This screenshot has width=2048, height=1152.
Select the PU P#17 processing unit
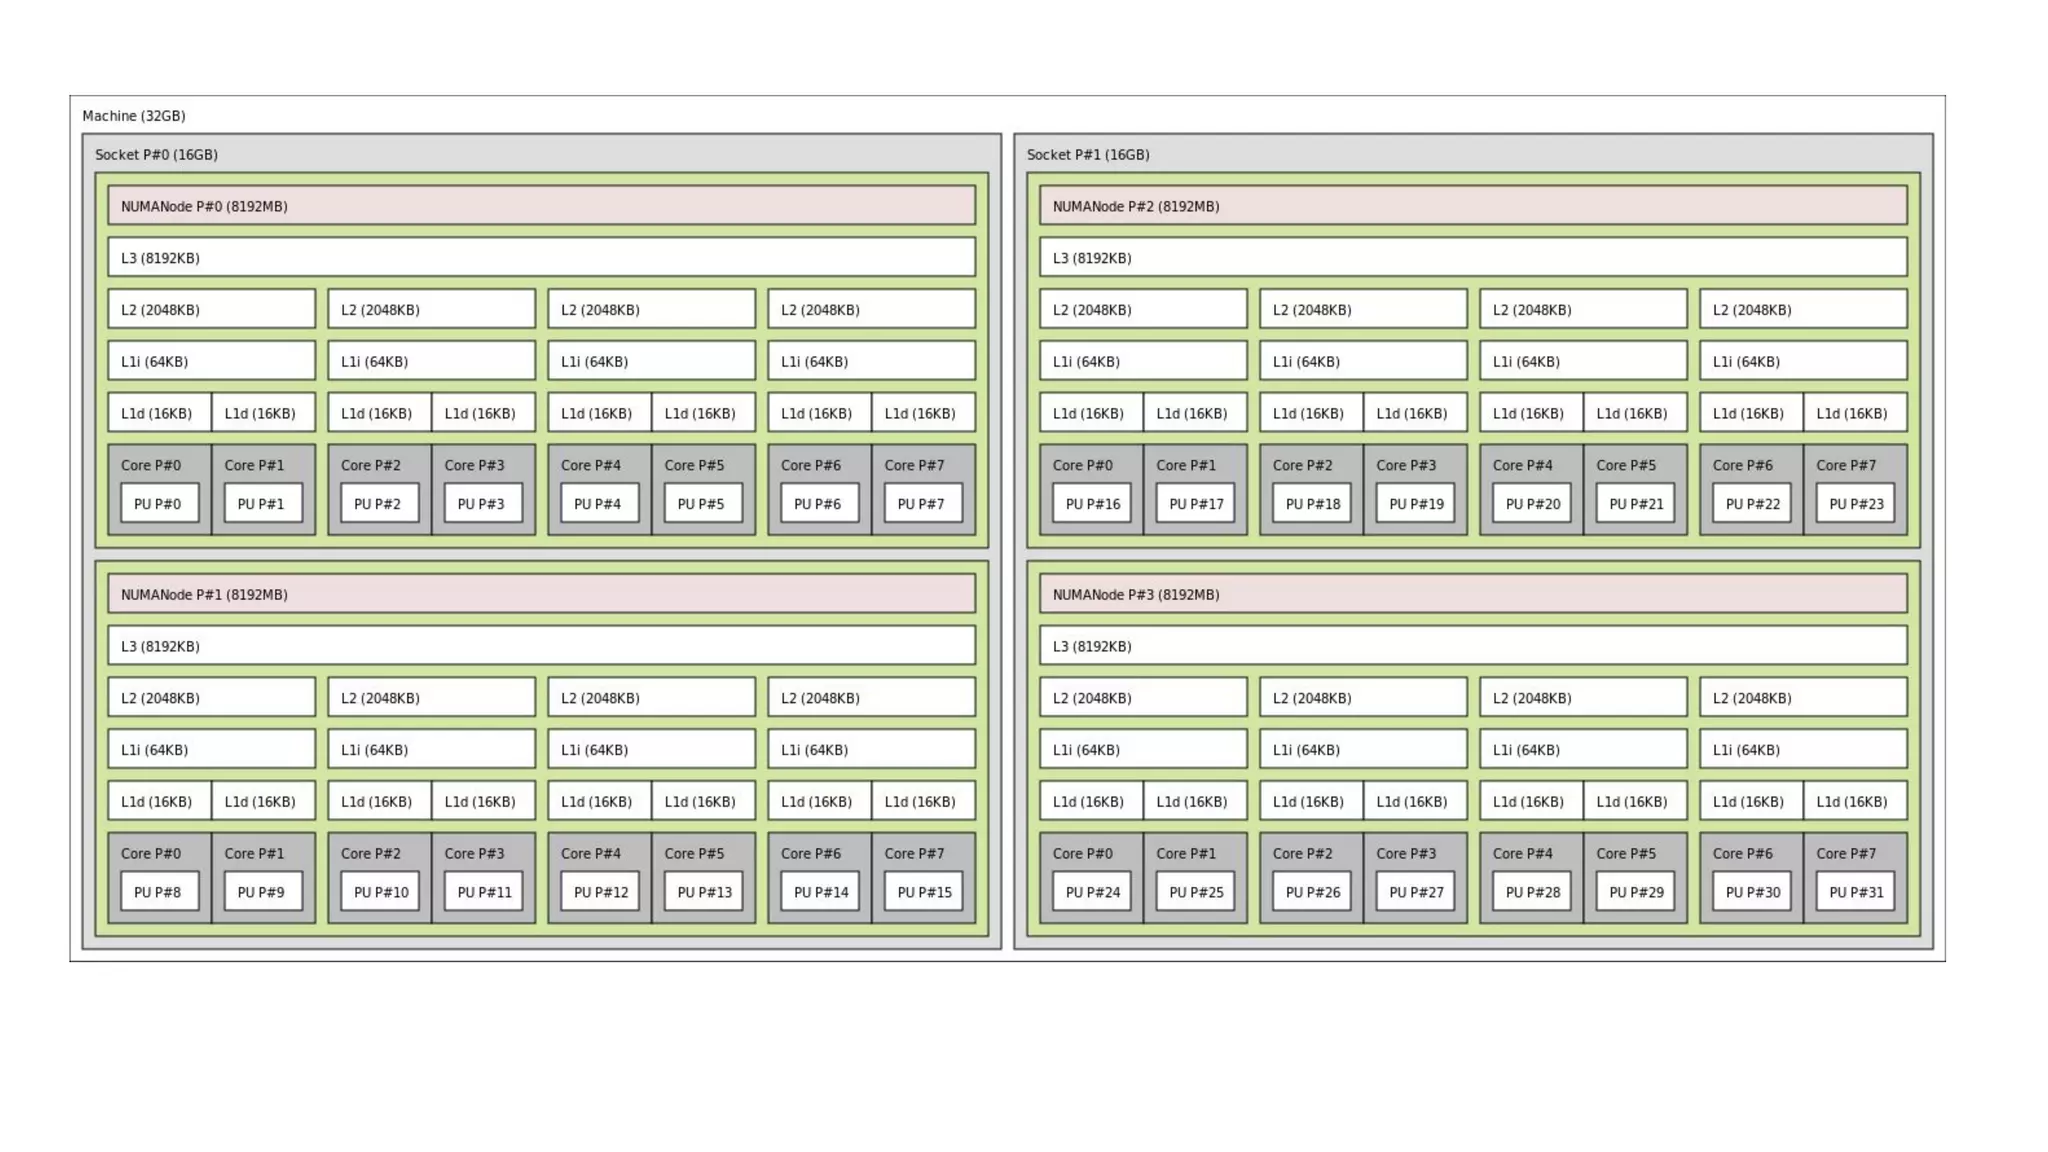(x=1195, y=503)
